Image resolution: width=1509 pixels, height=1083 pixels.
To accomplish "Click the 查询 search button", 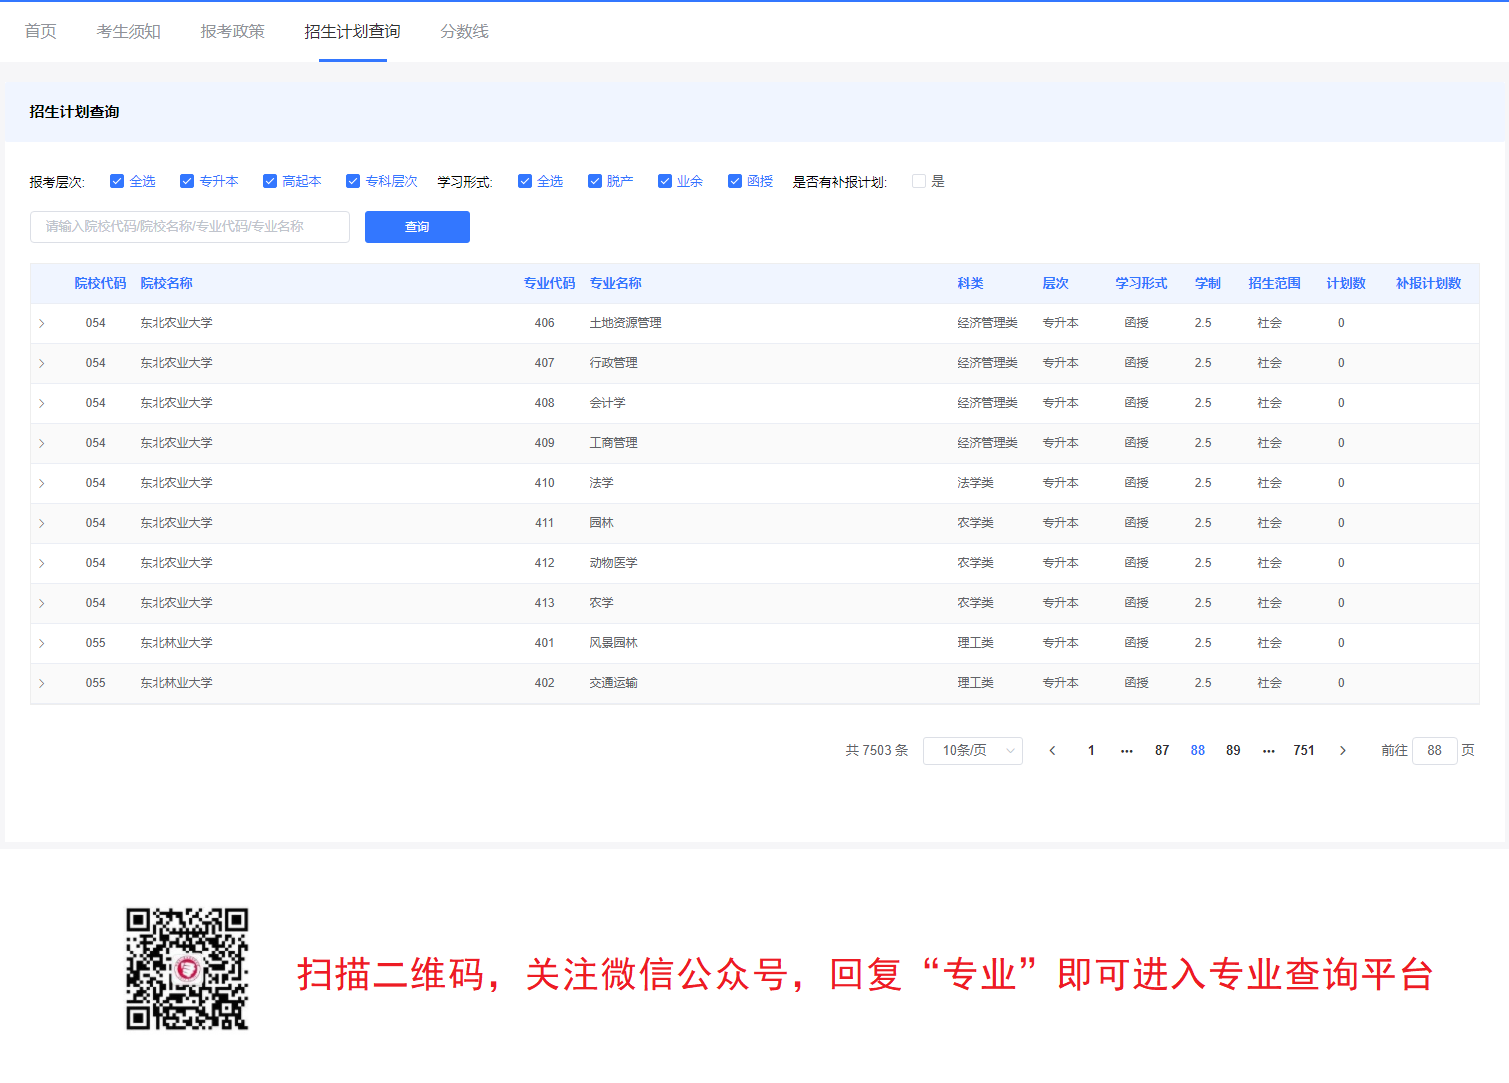I will [x=417, y=227].
